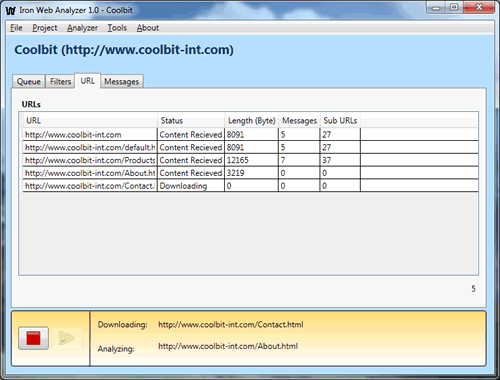Viewport: 500px width, 380px height.
Task: Switch to the Queue tab
Action: [x=29, y=81]
